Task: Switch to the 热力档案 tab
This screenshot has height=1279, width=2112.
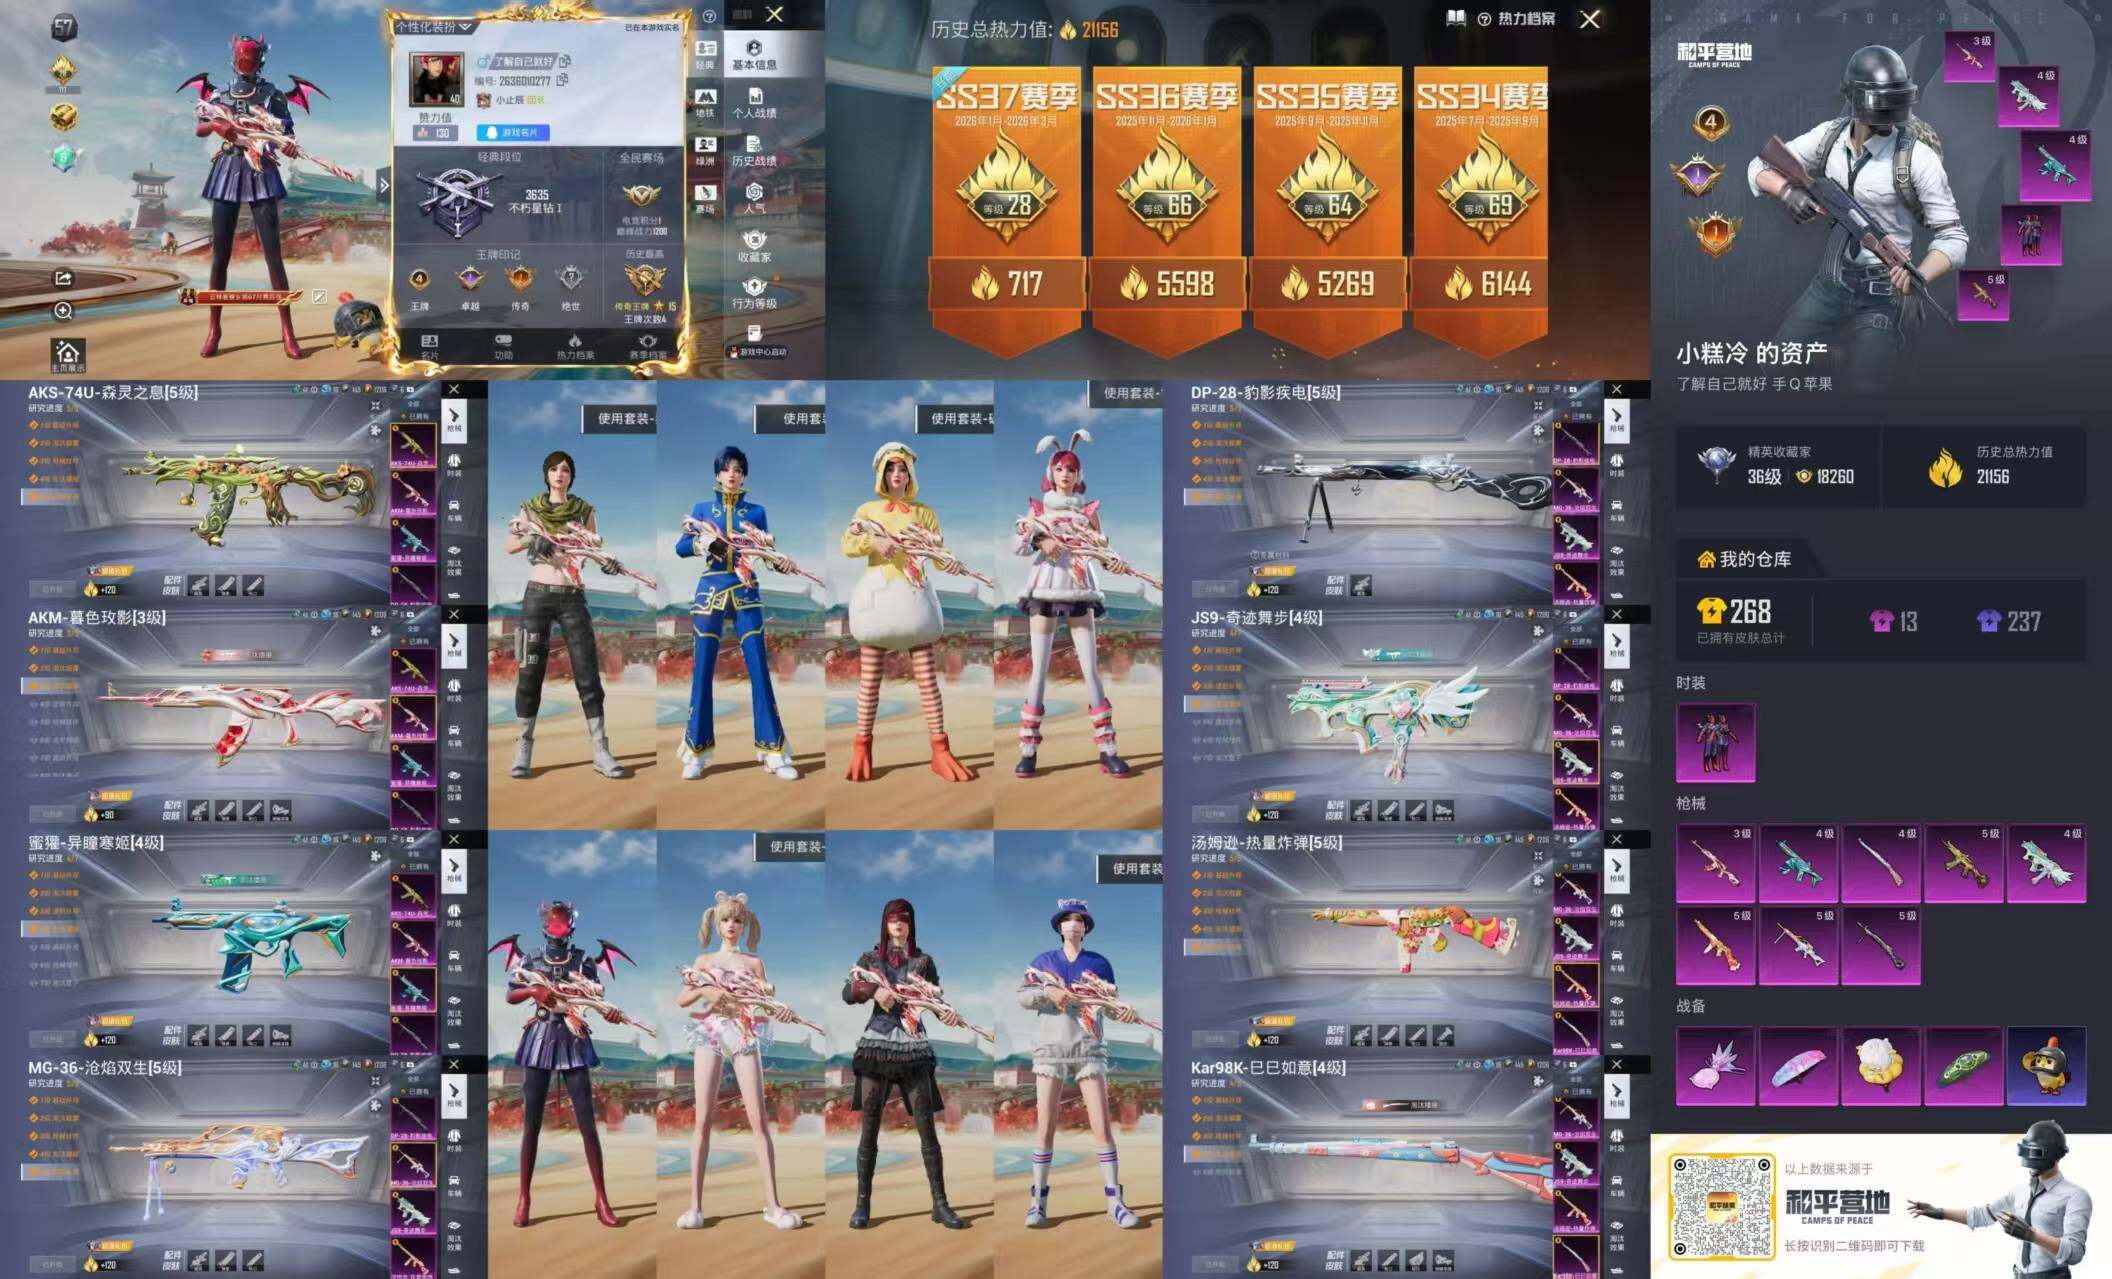Action: (x=574, y=346)
